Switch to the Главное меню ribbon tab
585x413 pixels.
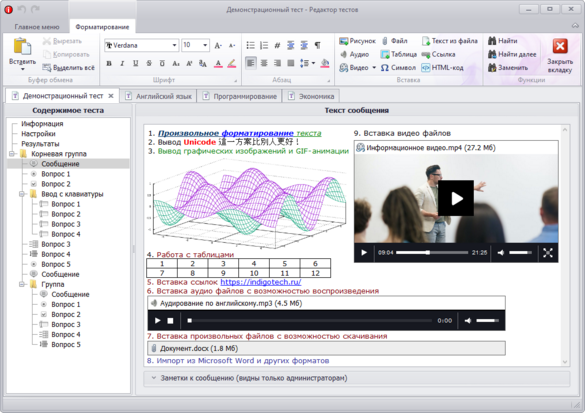[x=37, y=27]
